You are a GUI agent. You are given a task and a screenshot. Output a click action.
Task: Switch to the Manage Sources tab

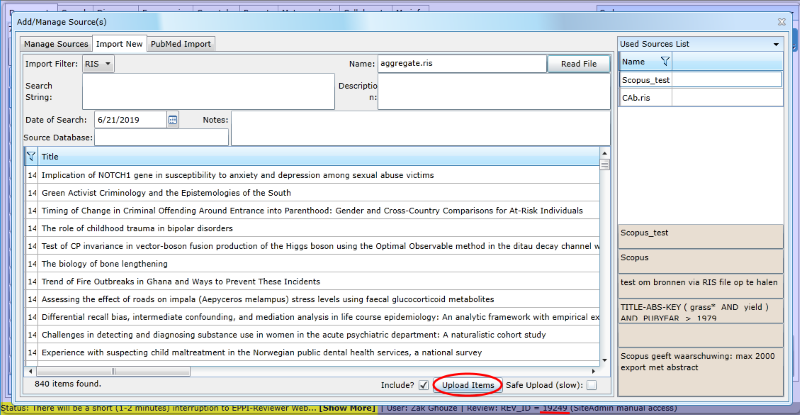[x=56, y=44]
